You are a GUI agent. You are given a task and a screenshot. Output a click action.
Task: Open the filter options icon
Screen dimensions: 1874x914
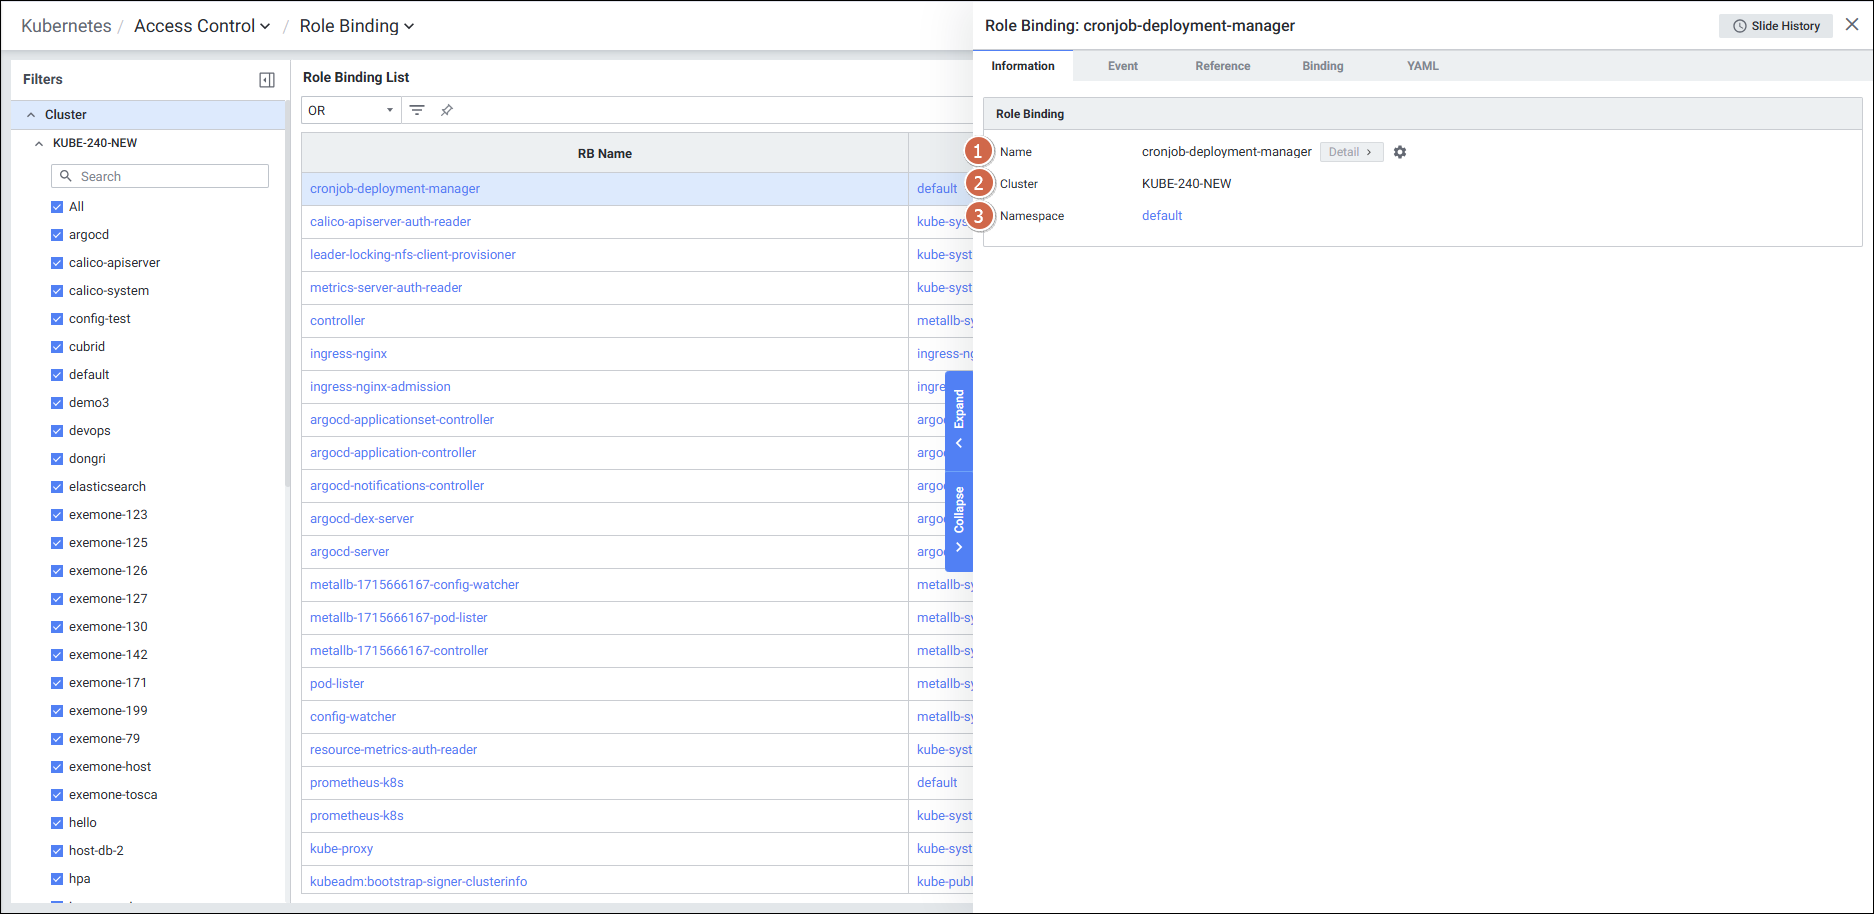417,110
